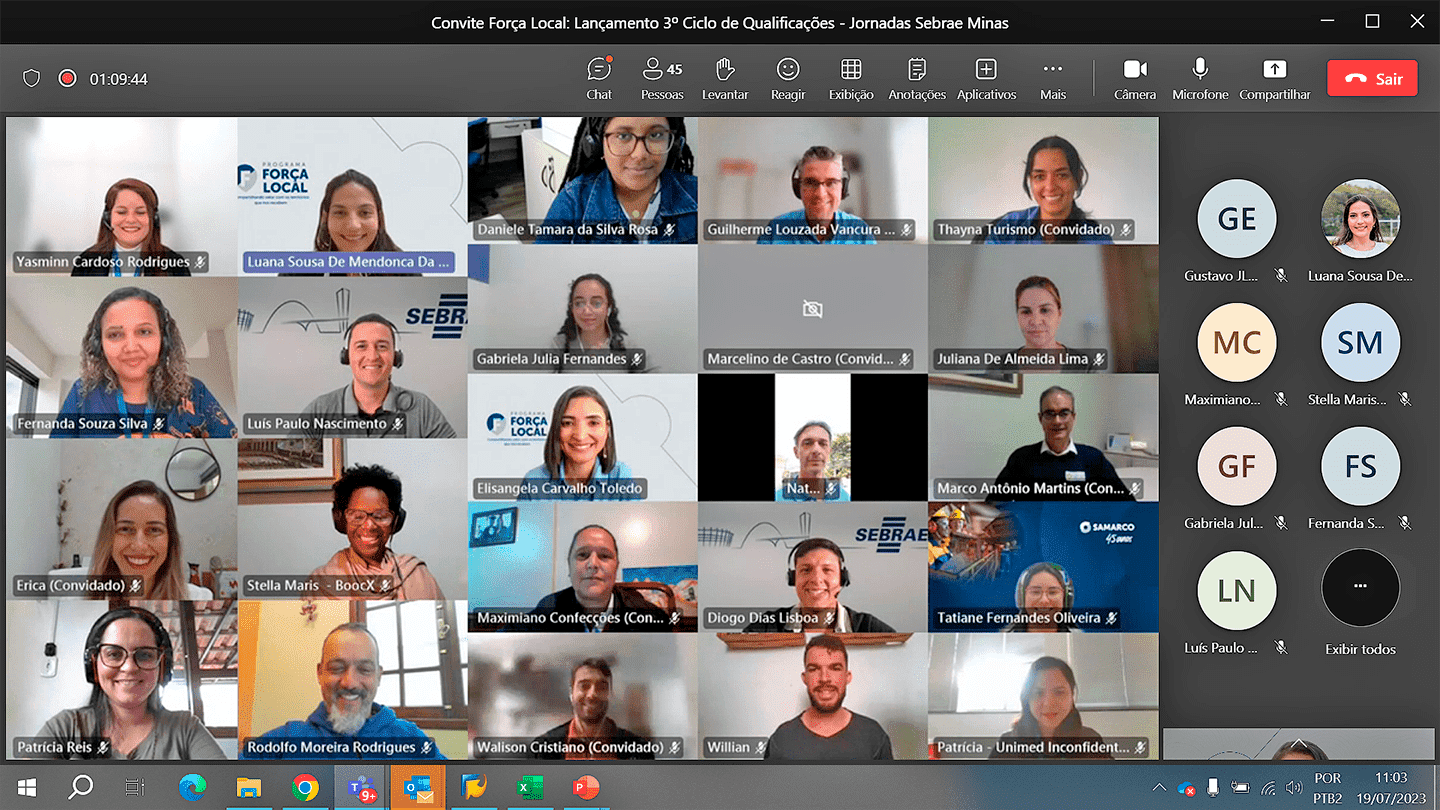Image resolution: width=1440 pixels, height=810 pixels.
Task: Show the Pessoas participants list
Action: (x=662, y=78)
